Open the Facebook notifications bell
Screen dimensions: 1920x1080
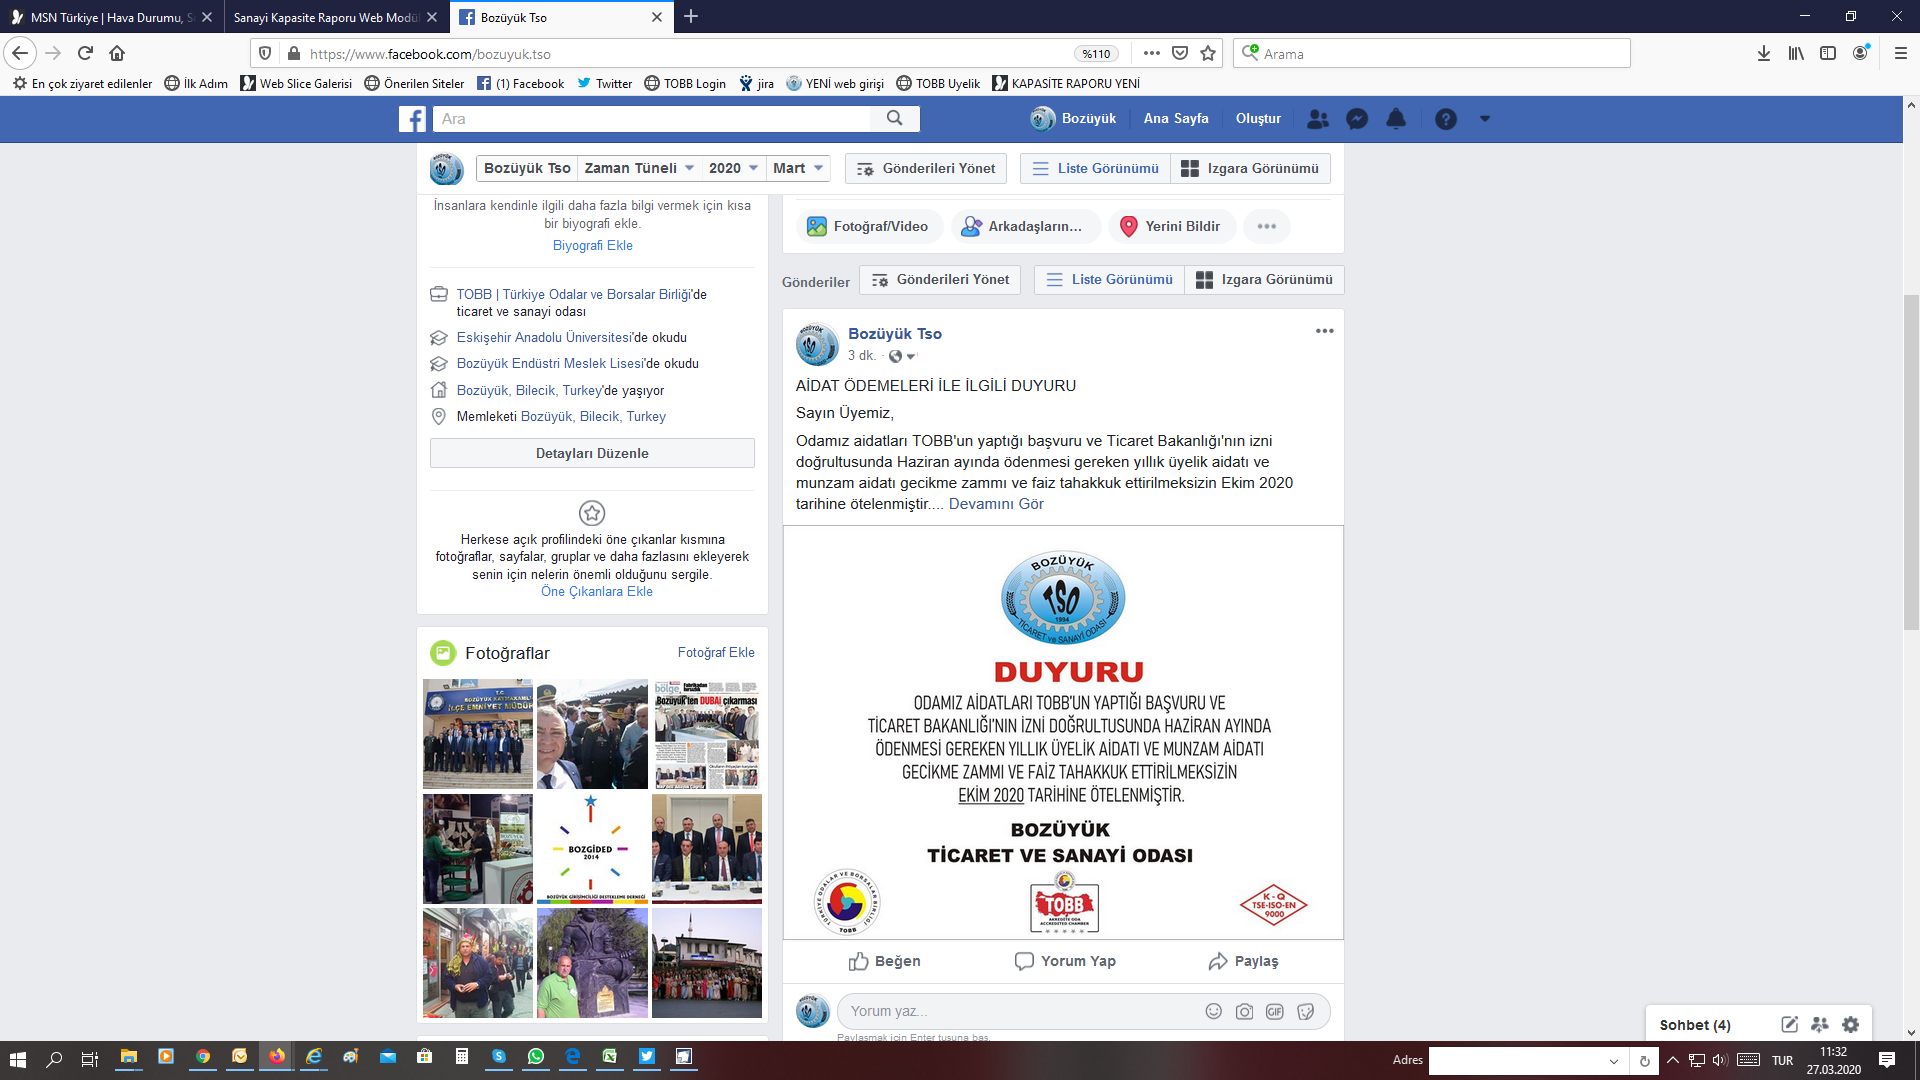tap(1396, 119)
